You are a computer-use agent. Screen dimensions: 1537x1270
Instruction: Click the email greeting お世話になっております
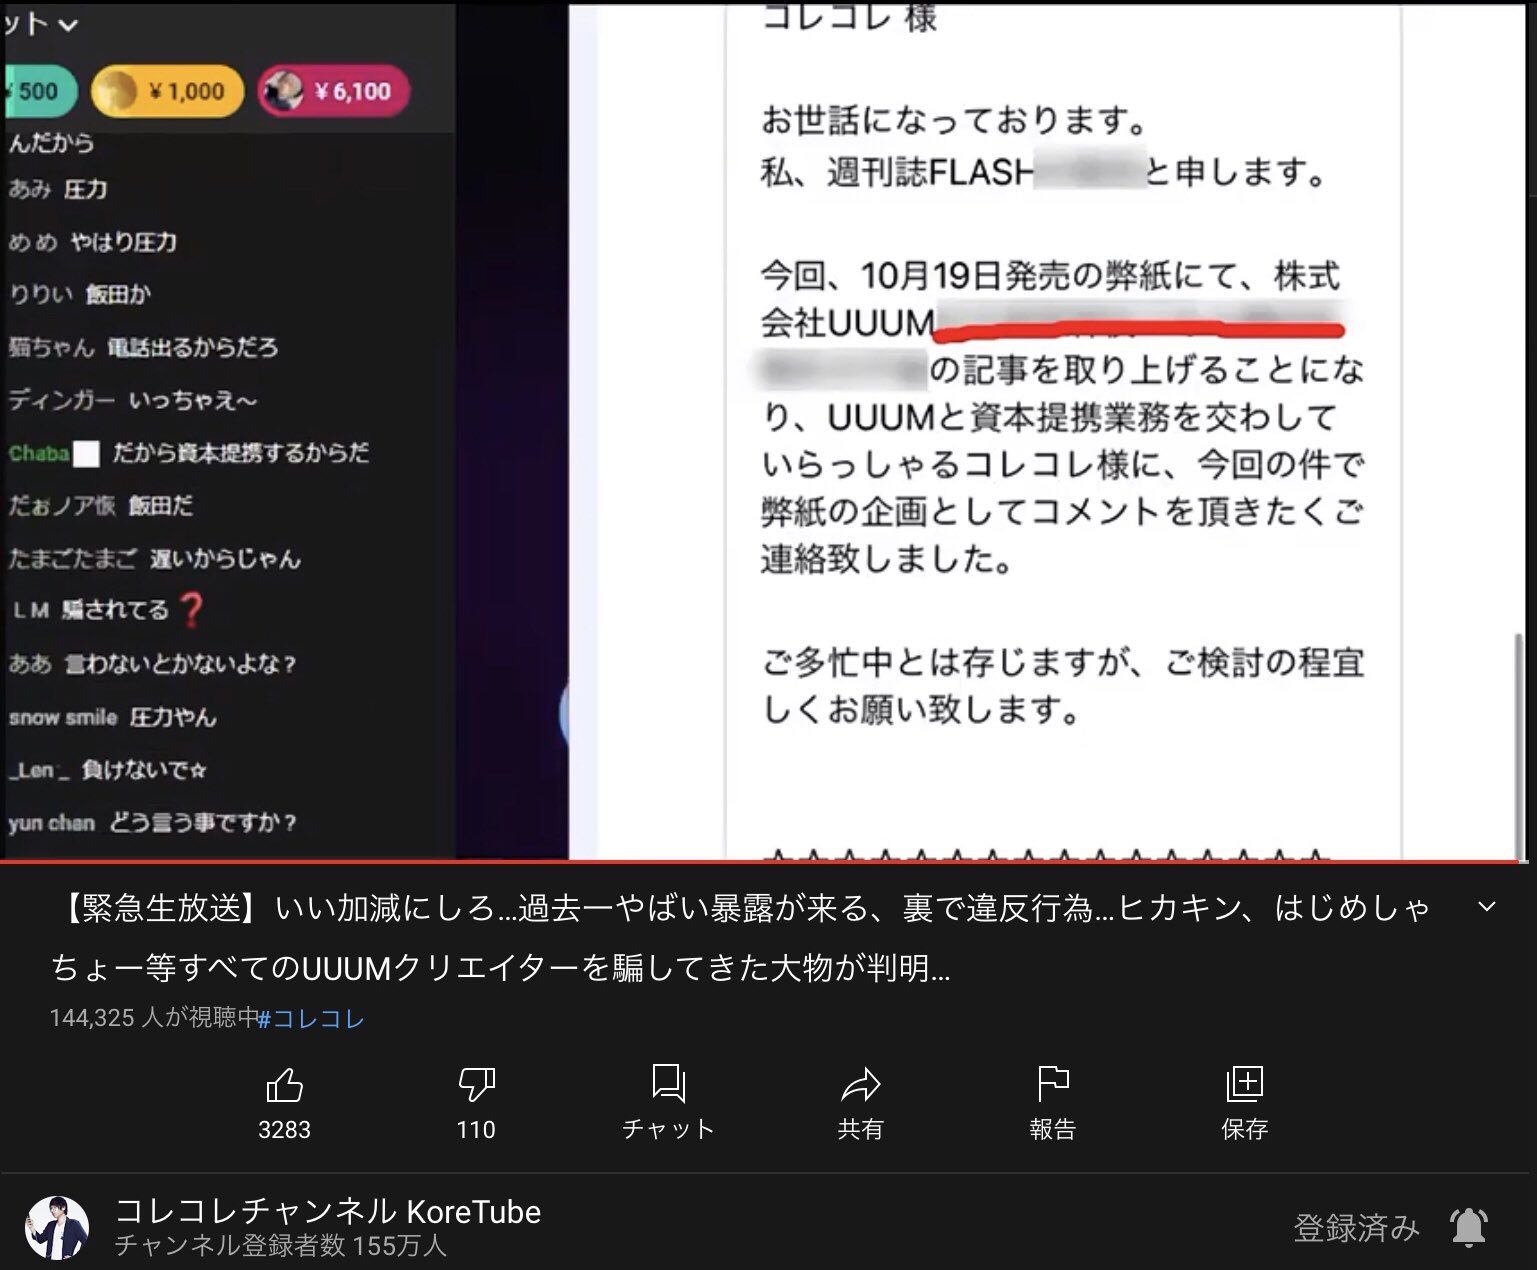tap(955, 122)
